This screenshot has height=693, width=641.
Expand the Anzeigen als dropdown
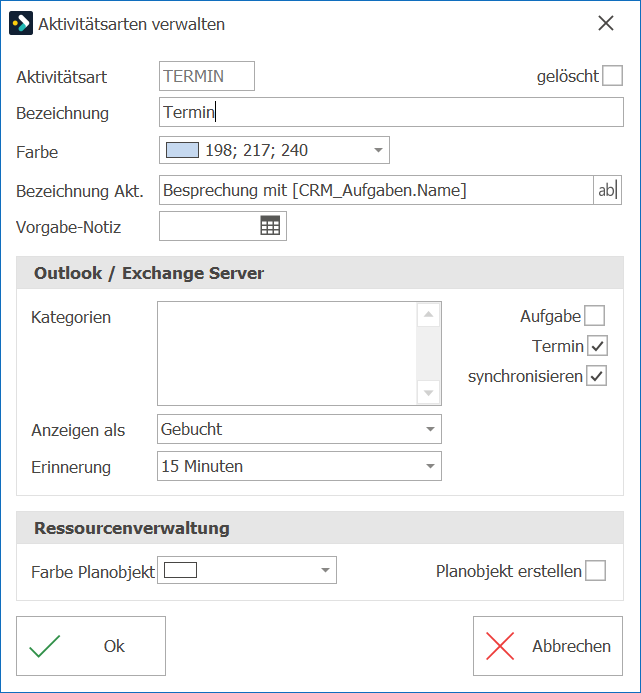[x=430, y=429]
